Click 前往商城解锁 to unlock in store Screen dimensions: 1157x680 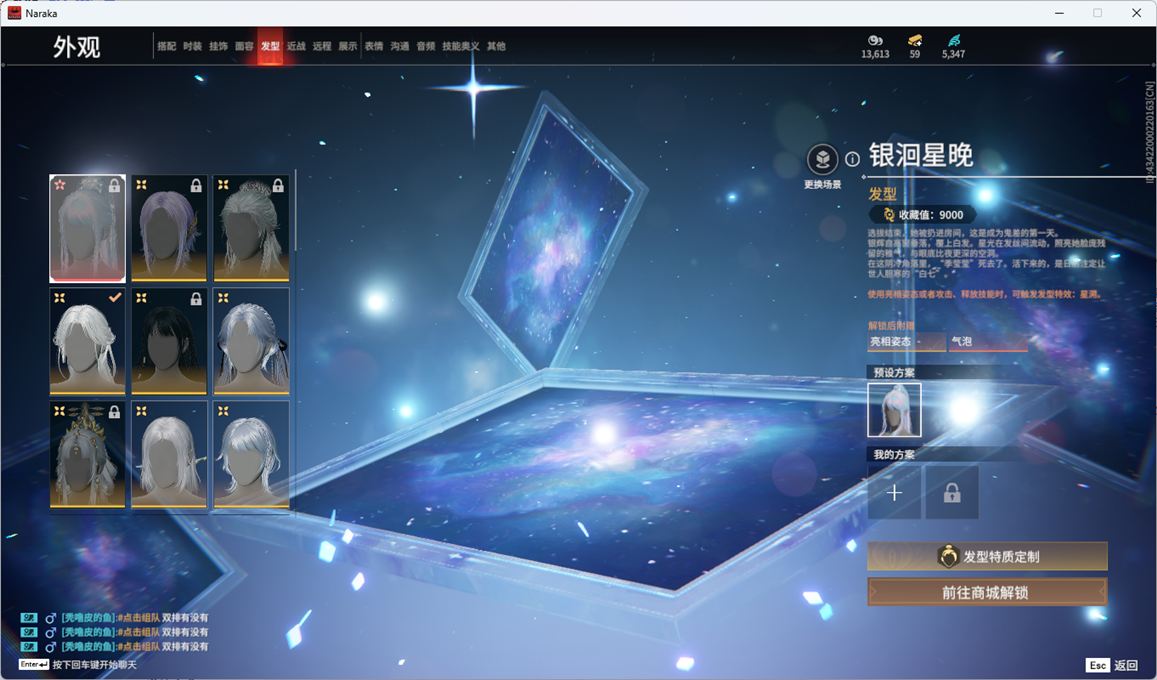tap(987, 592)
